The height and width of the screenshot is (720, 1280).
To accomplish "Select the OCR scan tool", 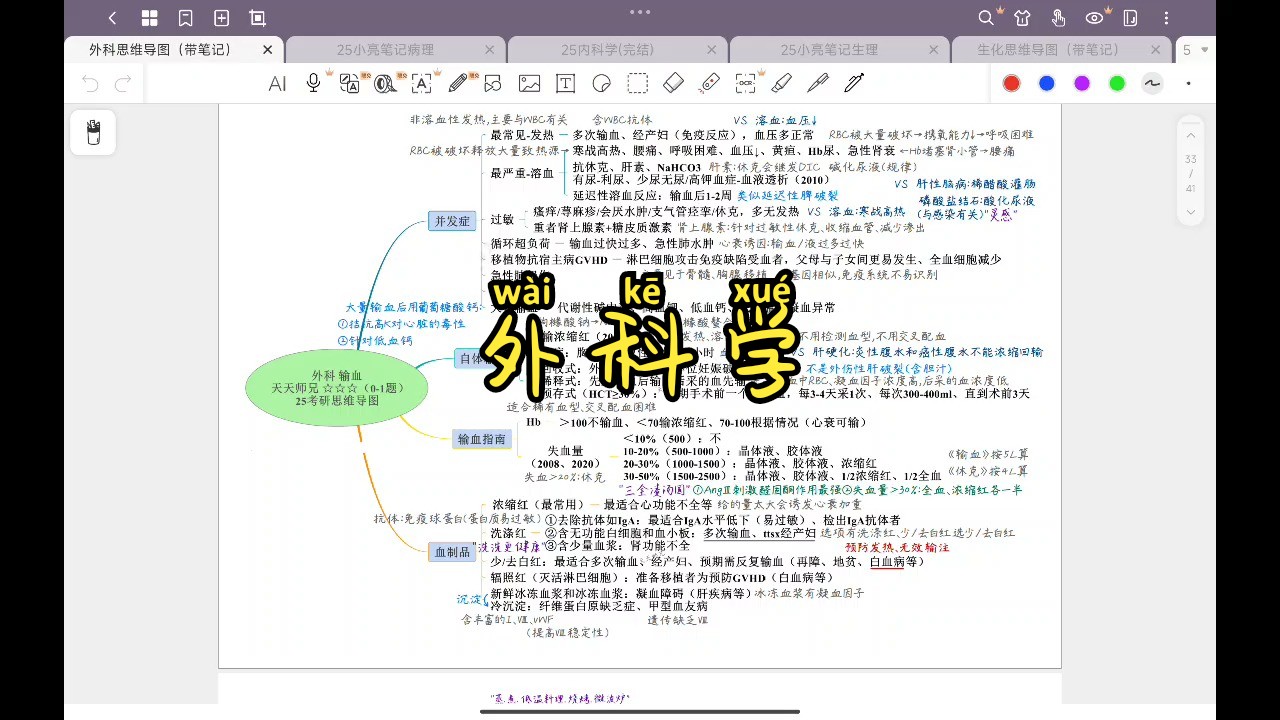I will point(746,84).
